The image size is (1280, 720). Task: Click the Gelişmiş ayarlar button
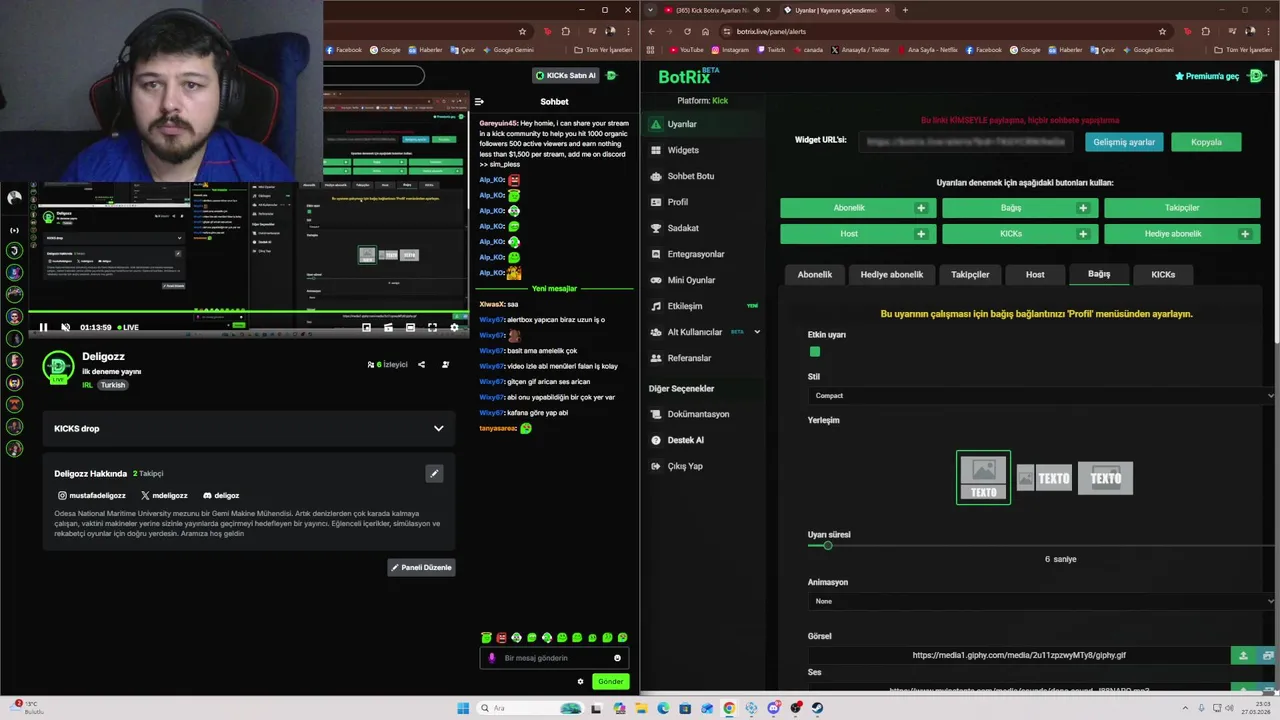[1124, 142]
